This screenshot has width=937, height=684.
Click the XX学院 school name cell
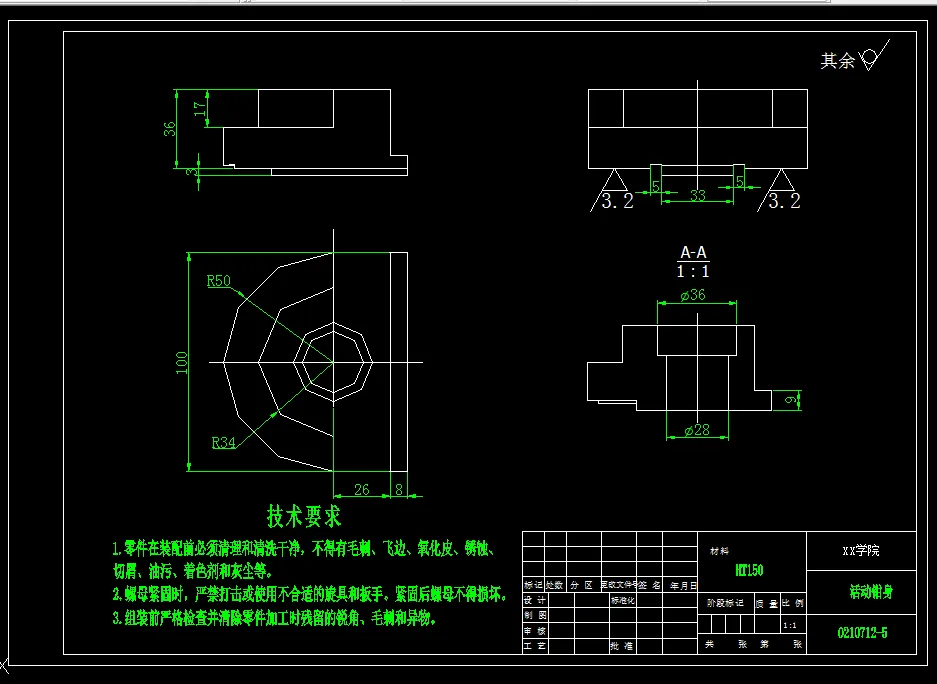pyautogui.click(x=861, y=551)
